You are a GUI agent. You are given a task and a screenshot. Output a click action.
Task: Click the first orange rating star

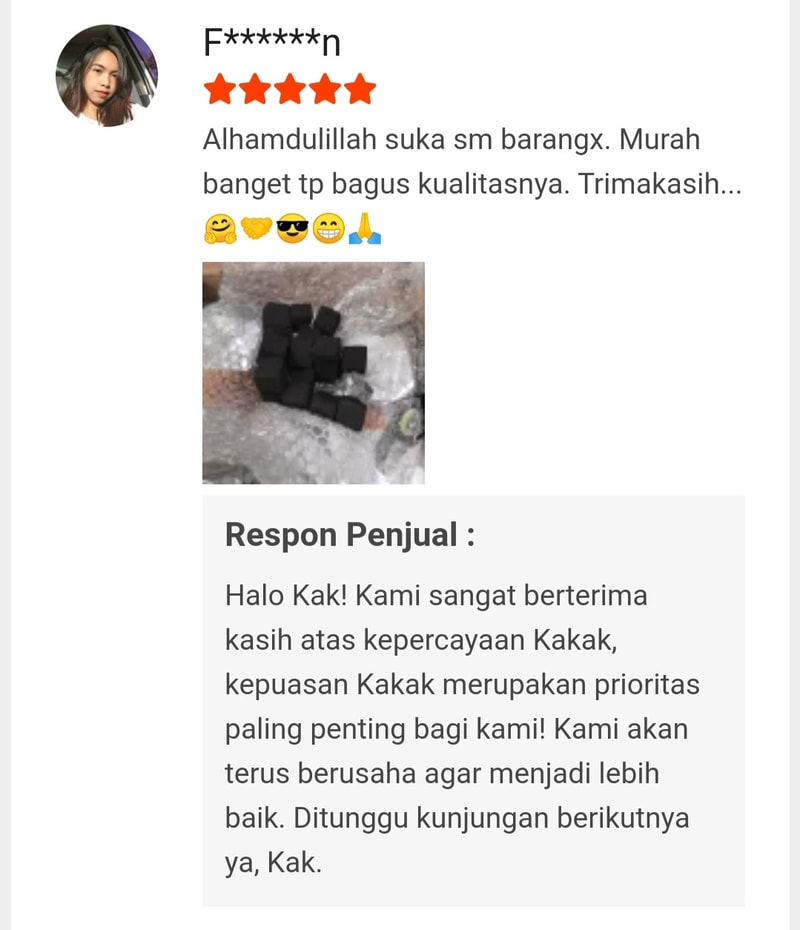[x=219, y=90]
